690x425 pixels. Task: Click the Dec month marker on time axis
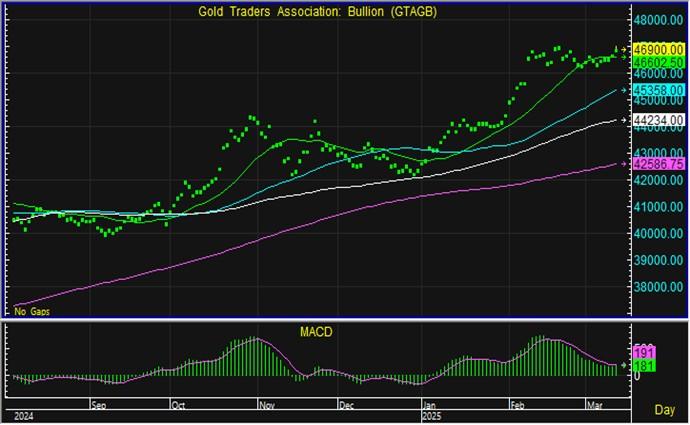point(347,405)
